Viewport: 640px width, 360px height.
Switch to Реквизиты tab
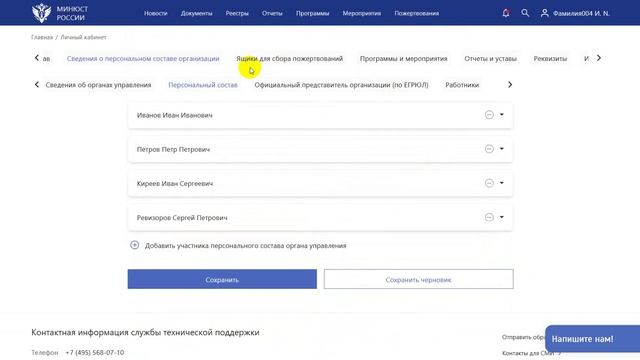(x=550, y=59)
